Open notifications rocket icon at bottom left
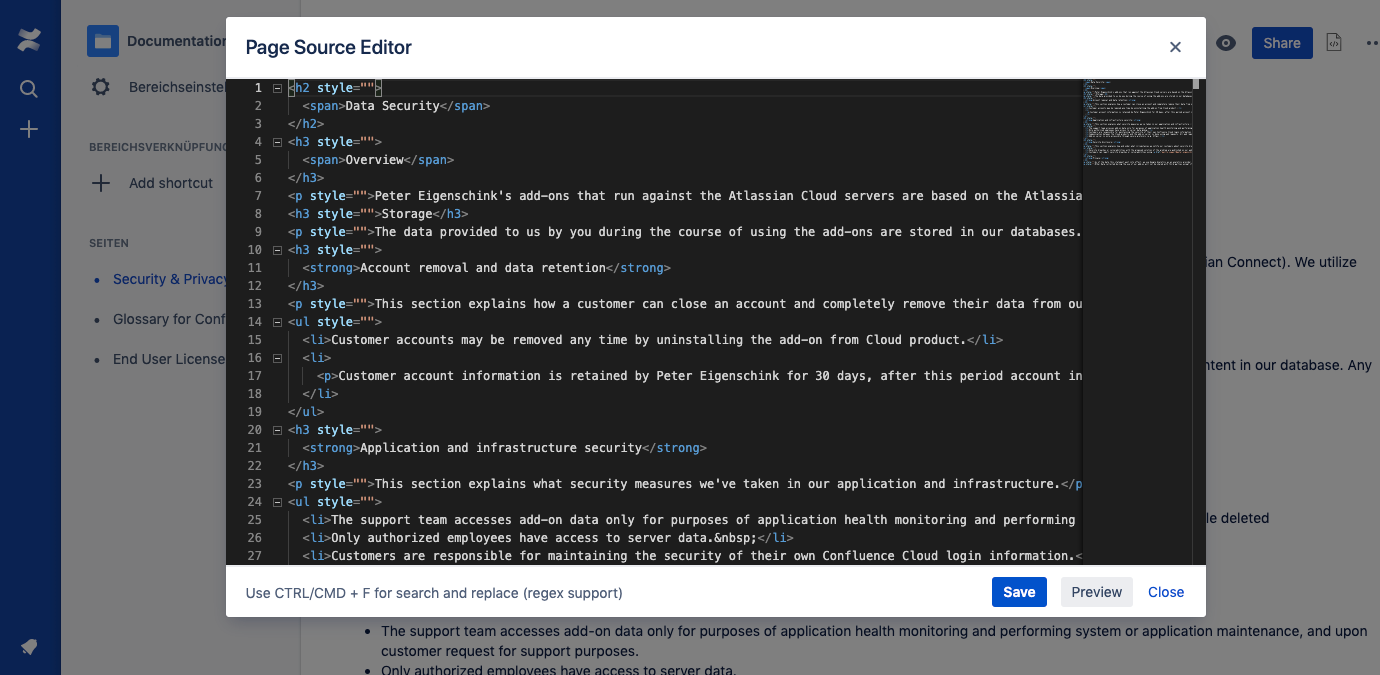 [29, 647]
